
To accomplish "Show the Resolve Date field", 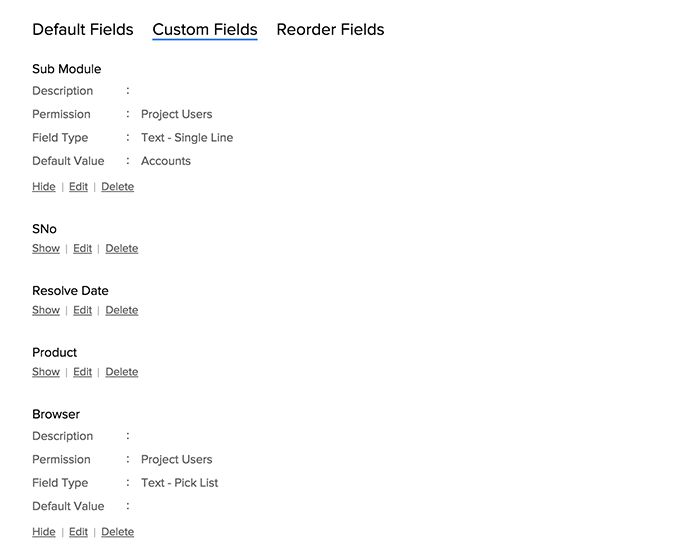I will [46, 311].
